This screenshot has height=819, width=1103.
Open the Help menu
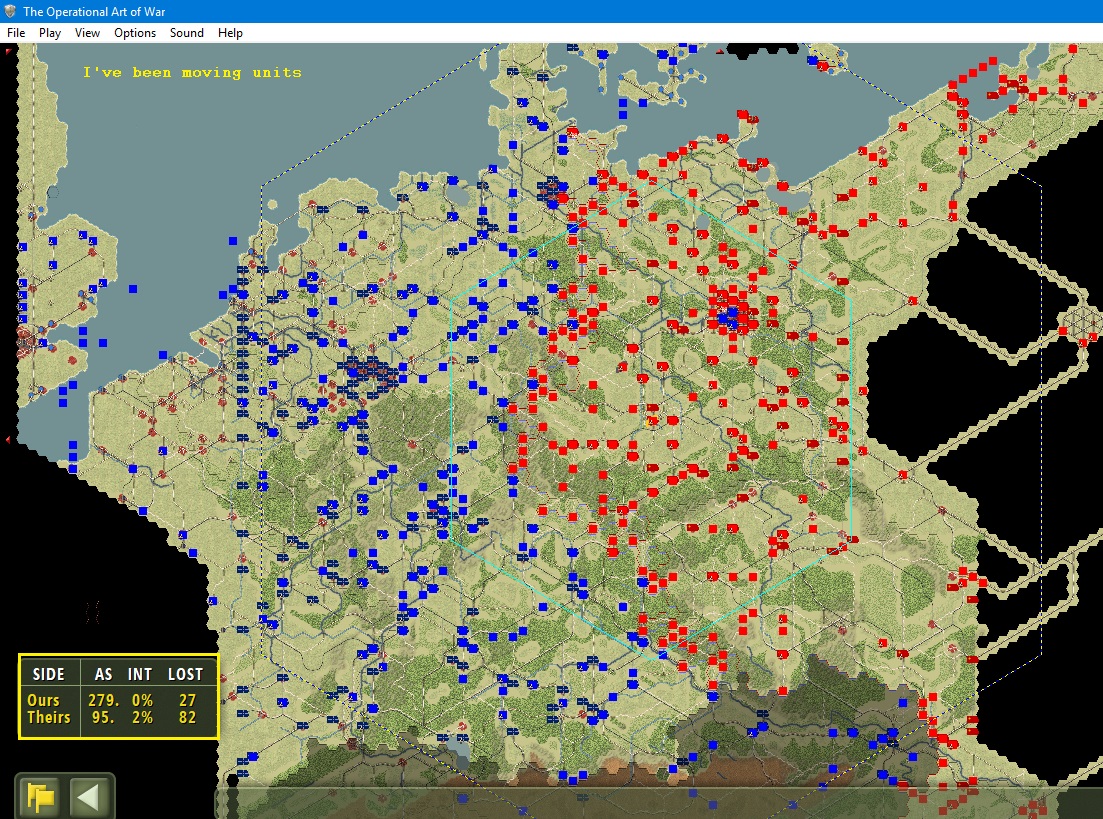point(230,32)
